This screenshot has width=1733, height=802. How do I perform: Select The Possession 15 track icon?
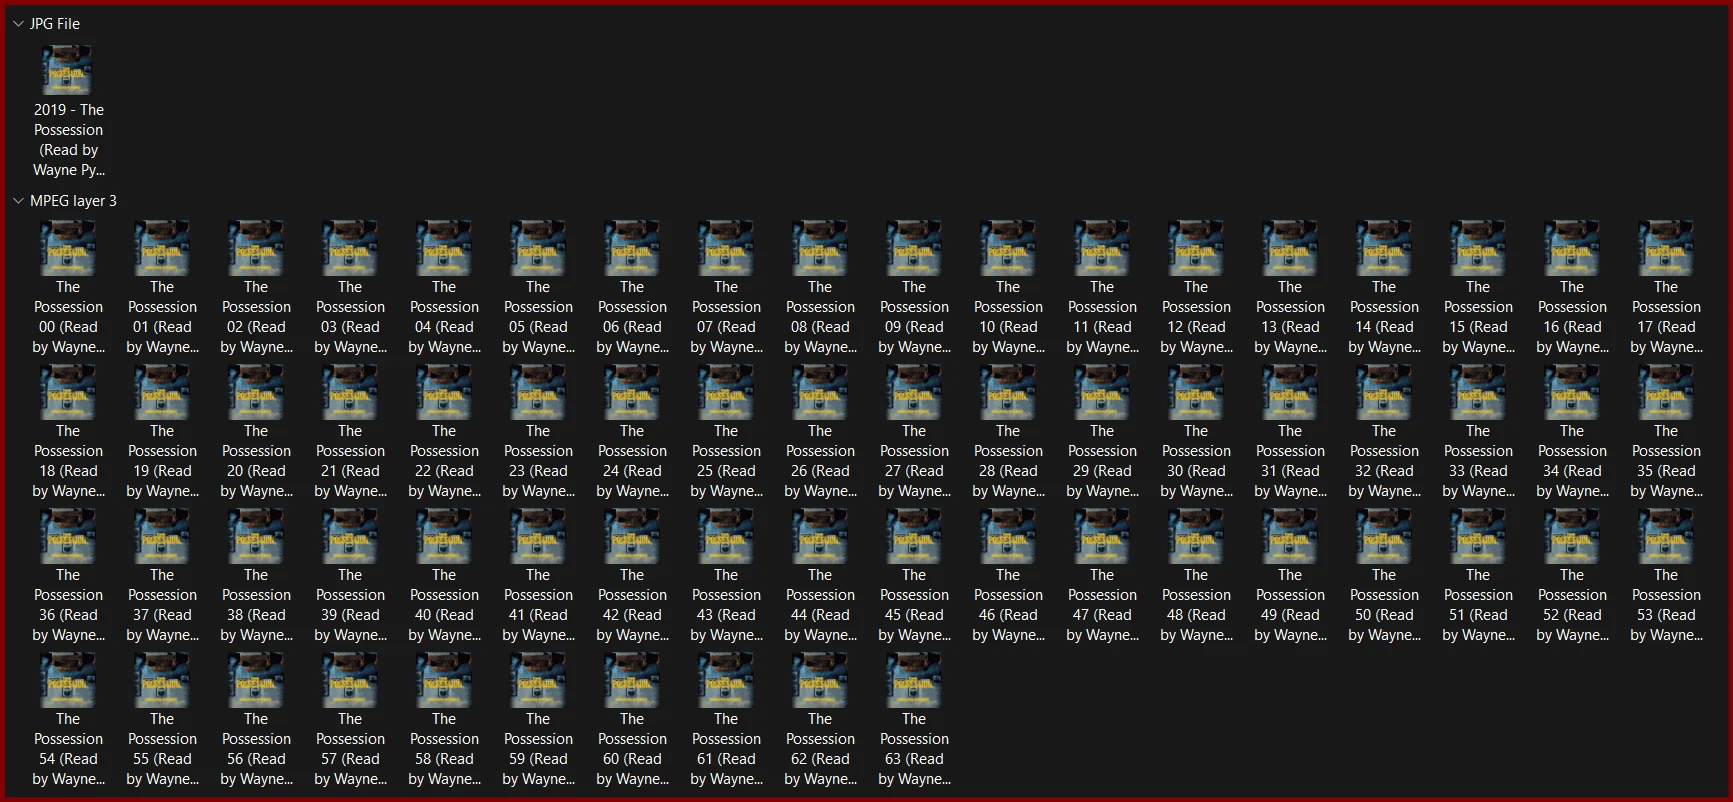coord(1478,248)
